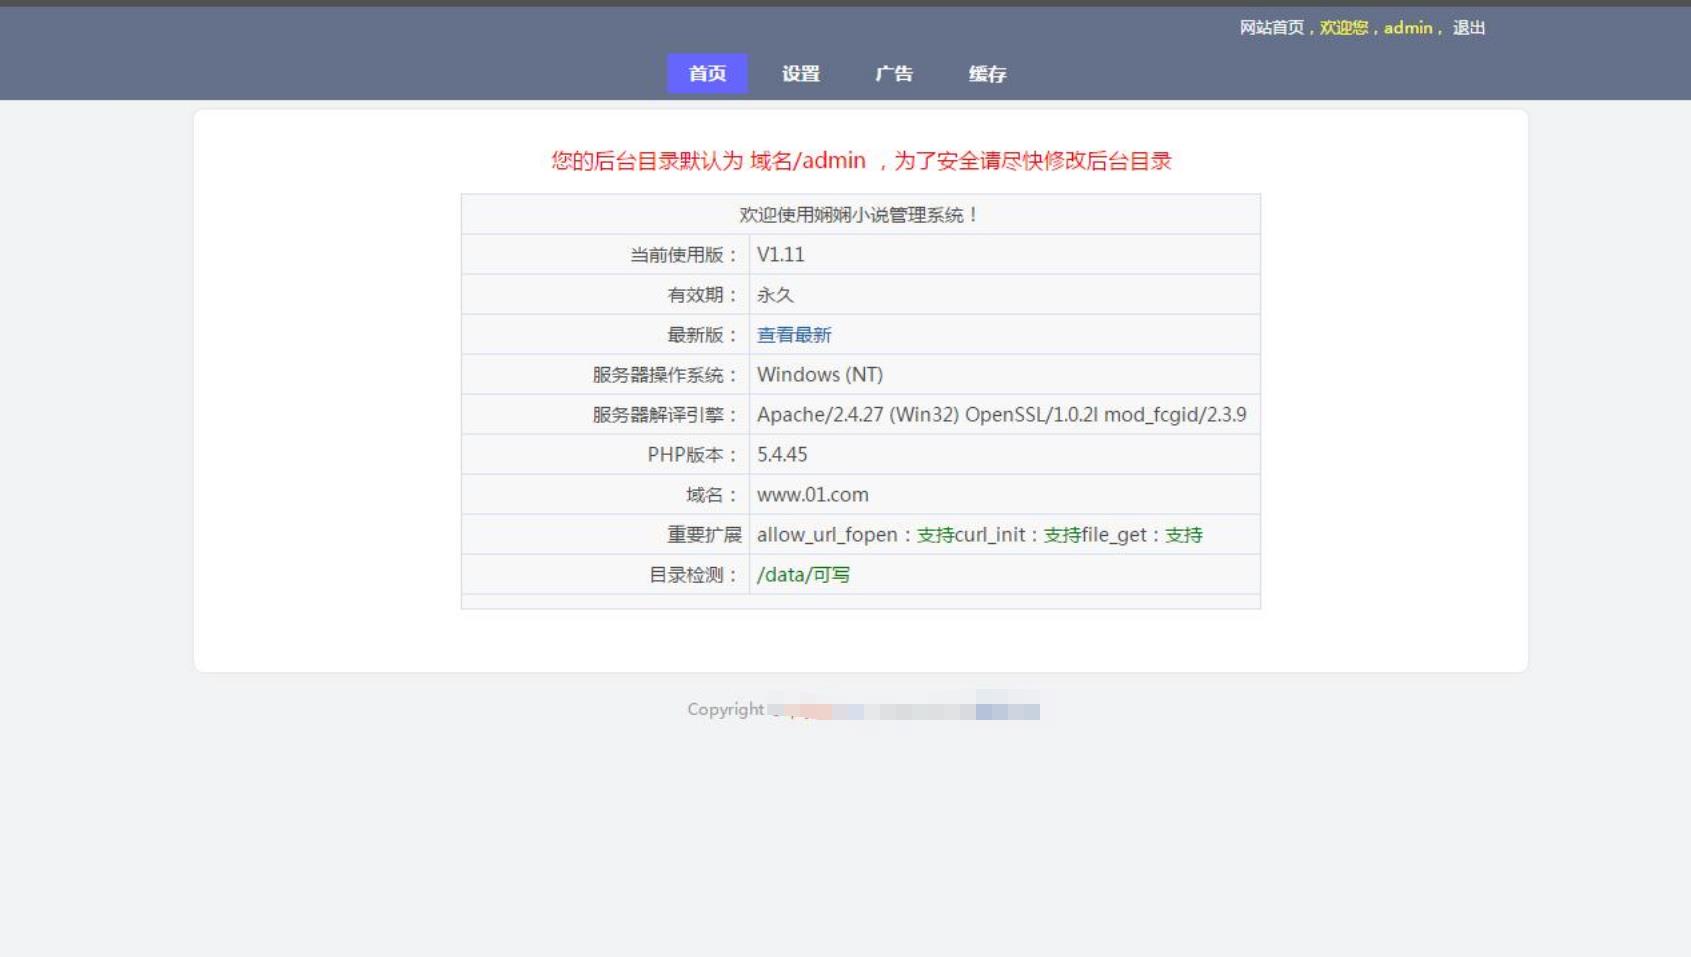This screenshot has width=1691, height=957.
Task: Click the www.01.com domain value
Action: tap(812, 495)
